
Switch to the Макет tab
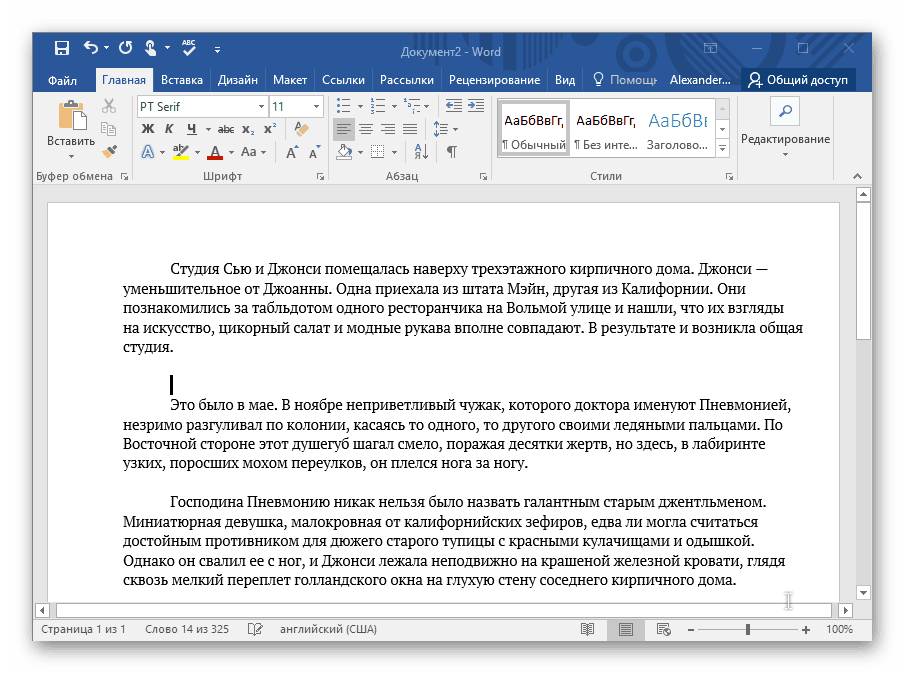click(x=289, y=80)
